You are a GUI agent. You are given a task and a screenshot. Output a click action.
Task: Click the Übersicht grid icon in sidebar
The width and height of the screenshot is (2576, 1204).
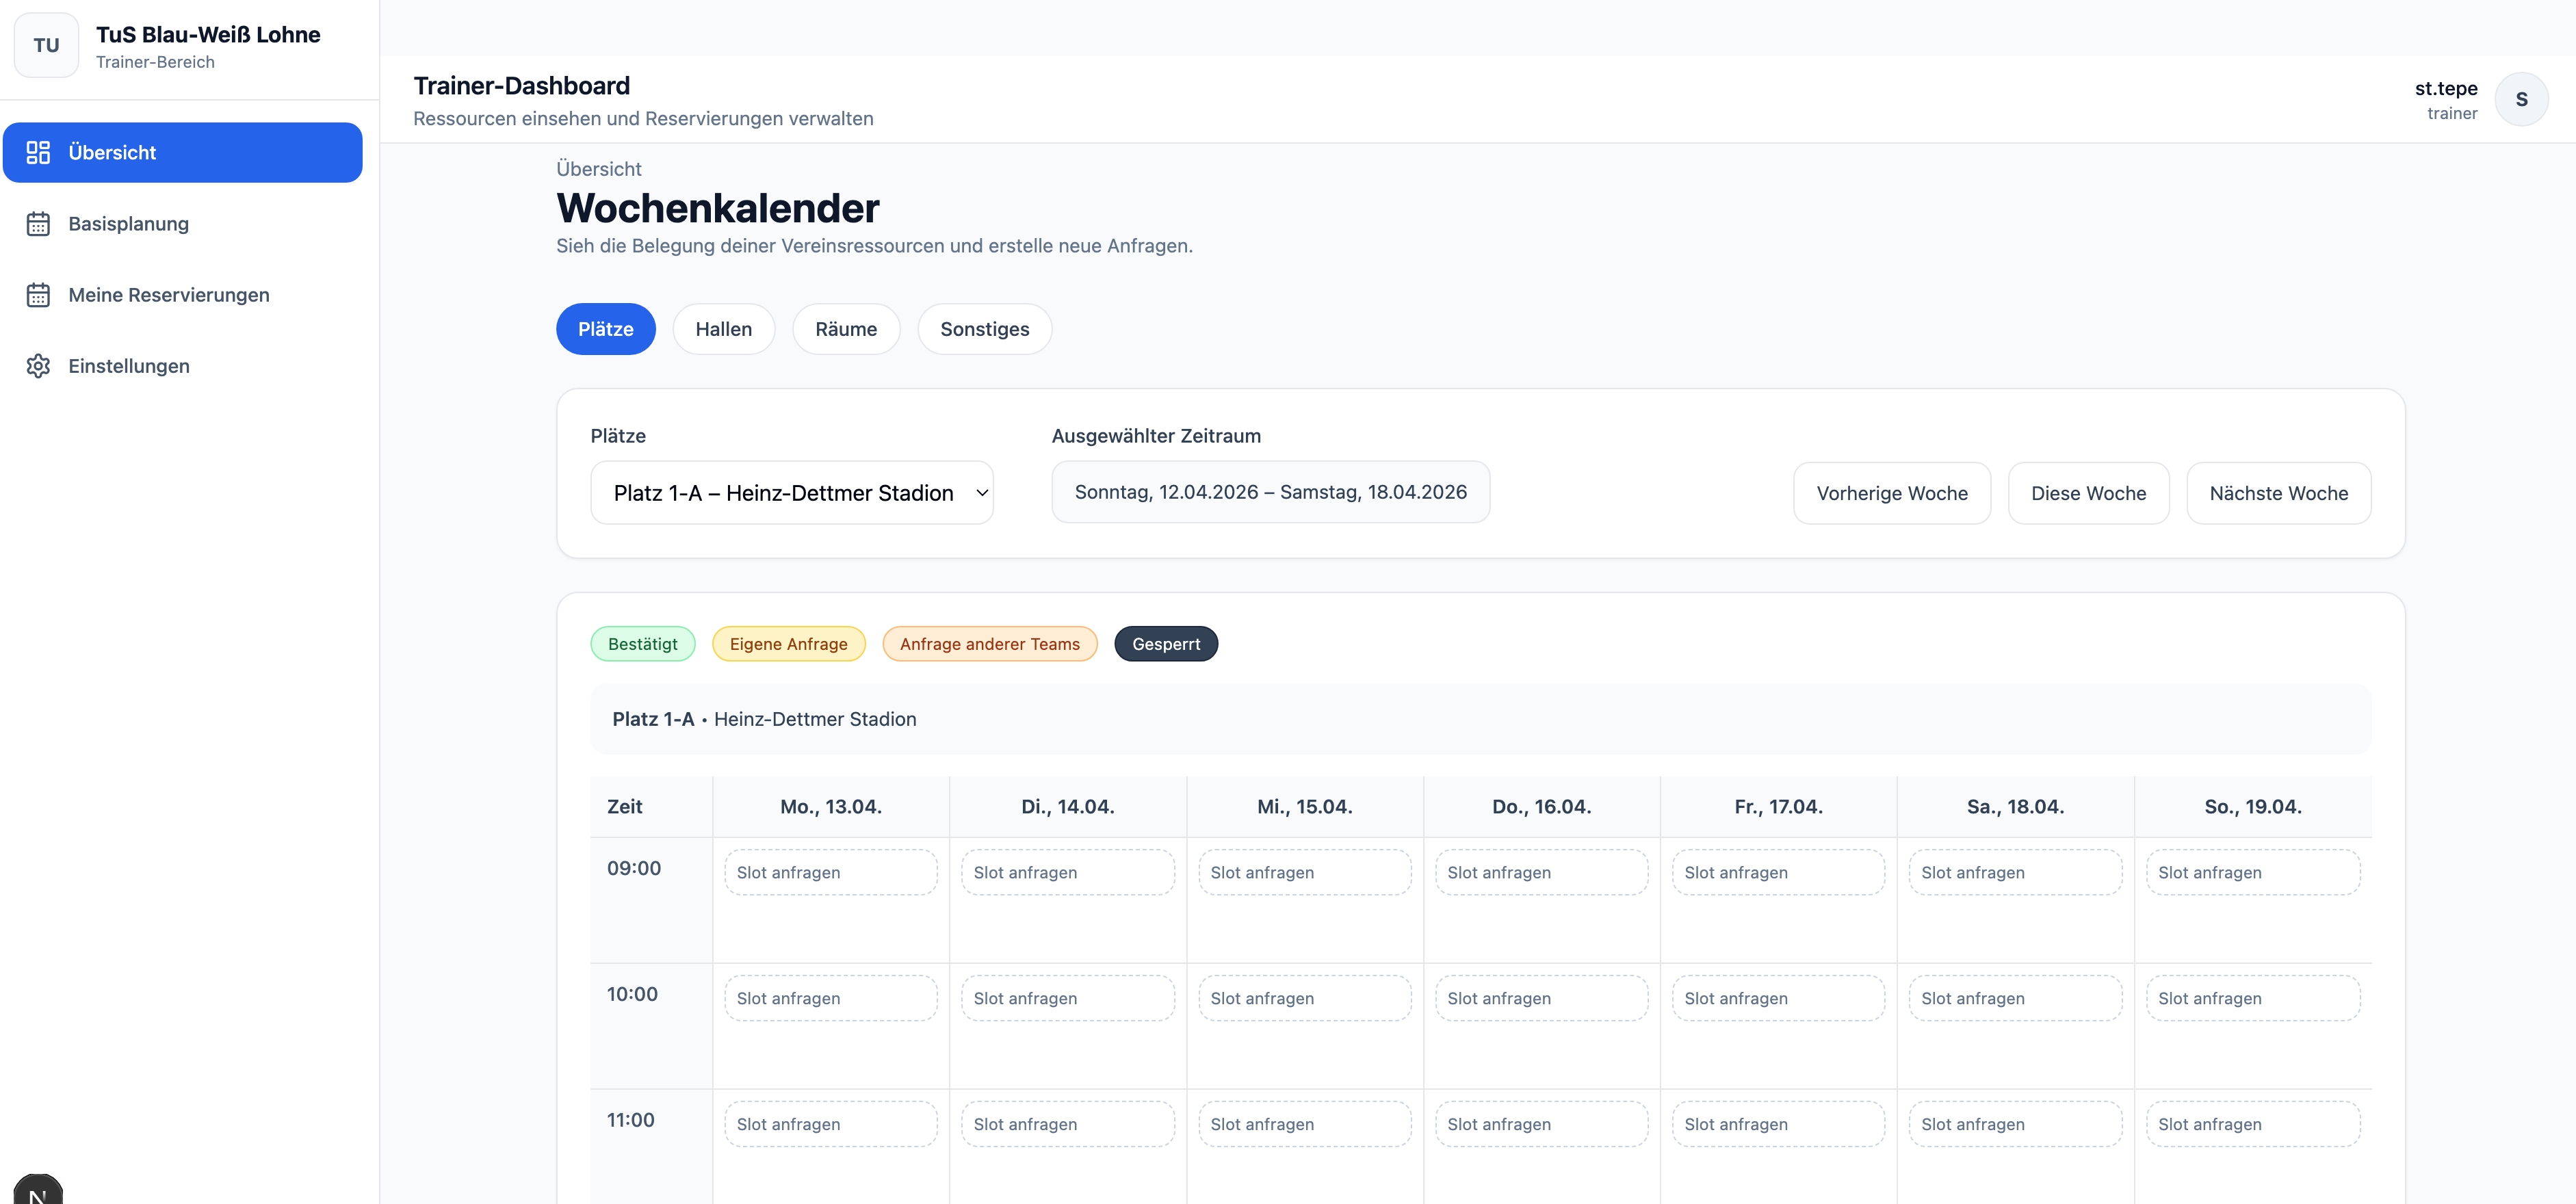38,152
